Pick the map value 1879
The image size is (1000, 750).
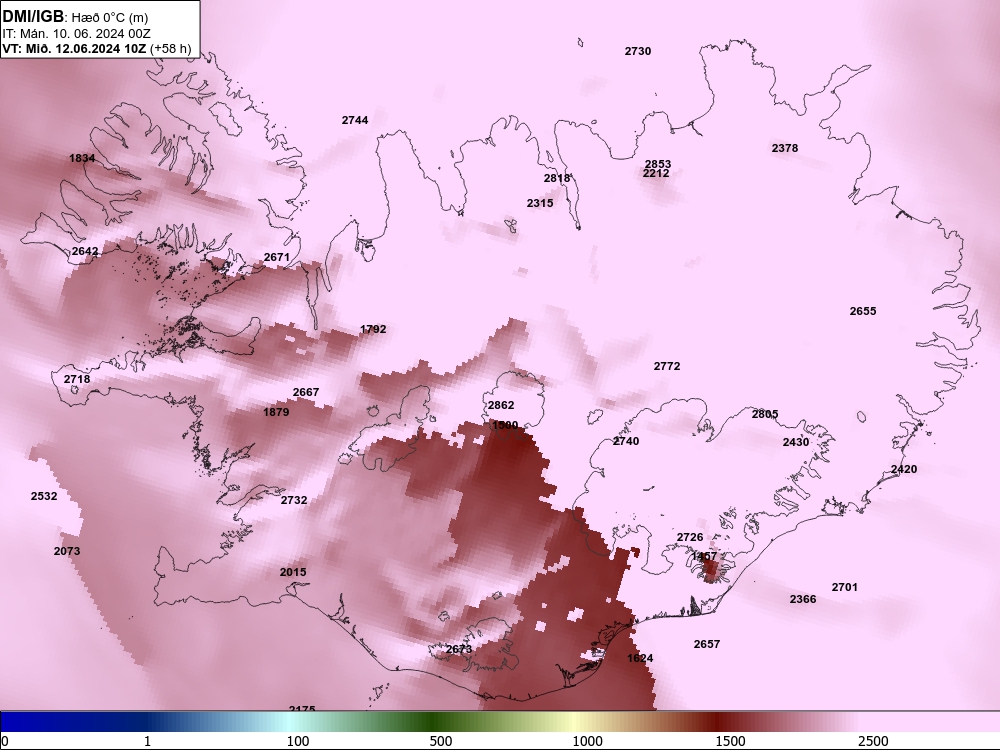click(276, 412)
